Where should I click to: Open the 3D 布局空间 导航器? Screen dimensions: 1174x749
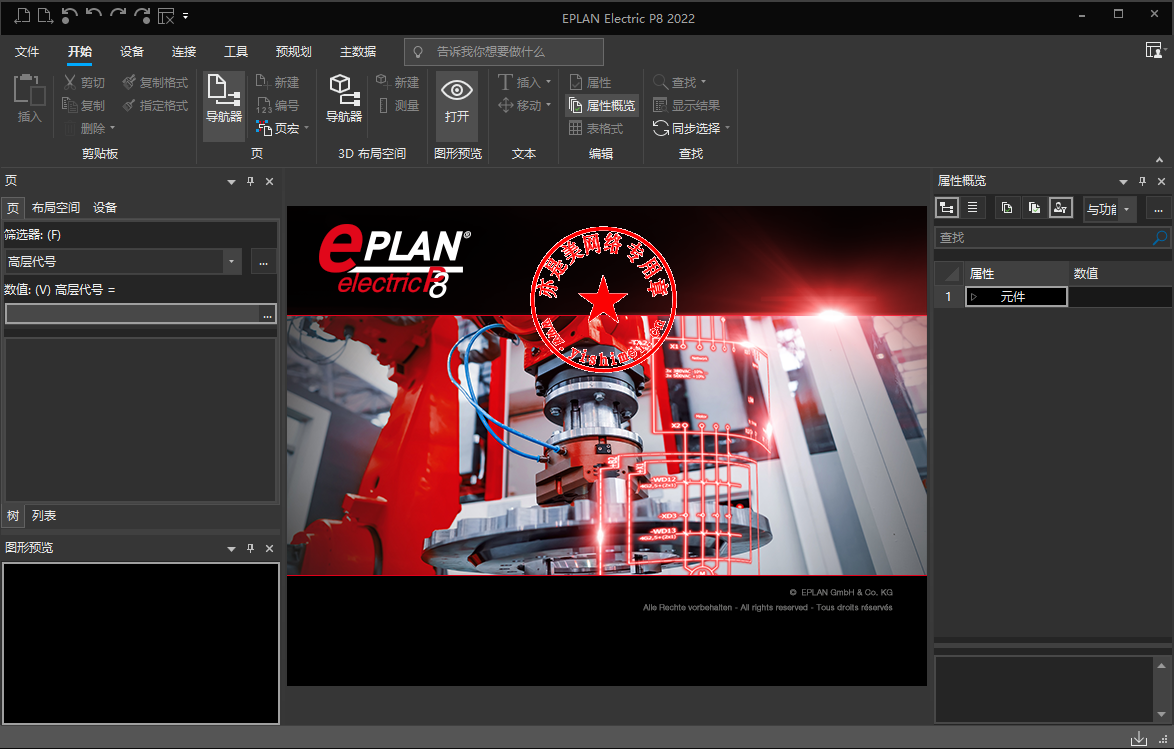tap(344, 98)
